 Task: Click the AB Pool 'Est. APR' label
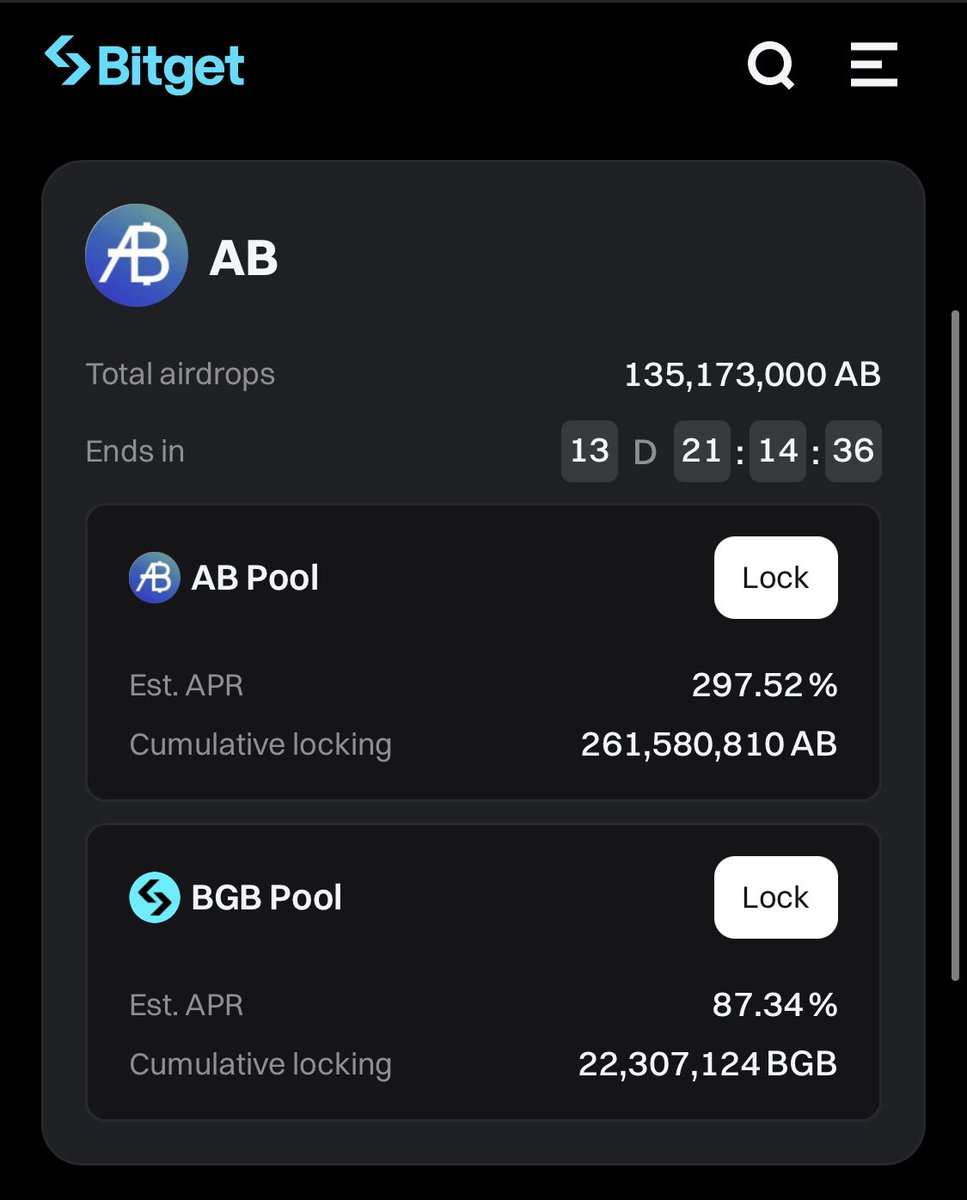(186, 686)
